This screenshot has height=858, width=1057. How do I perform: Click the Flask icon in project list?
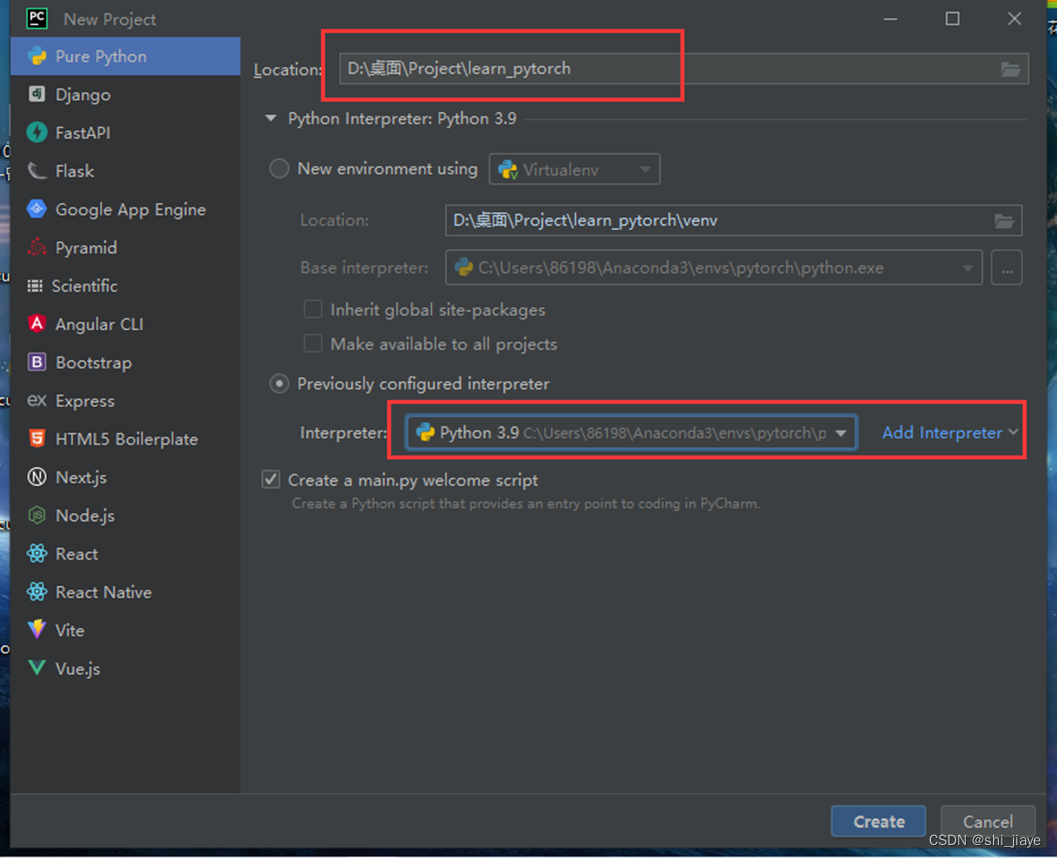(x=37, y=171)
